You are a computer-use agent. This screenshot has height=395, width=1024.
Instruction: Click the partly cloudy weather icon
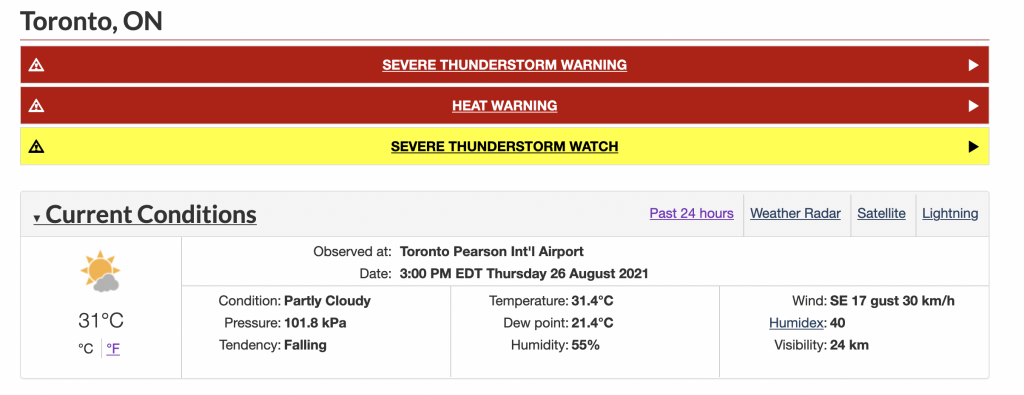(100, 270)
